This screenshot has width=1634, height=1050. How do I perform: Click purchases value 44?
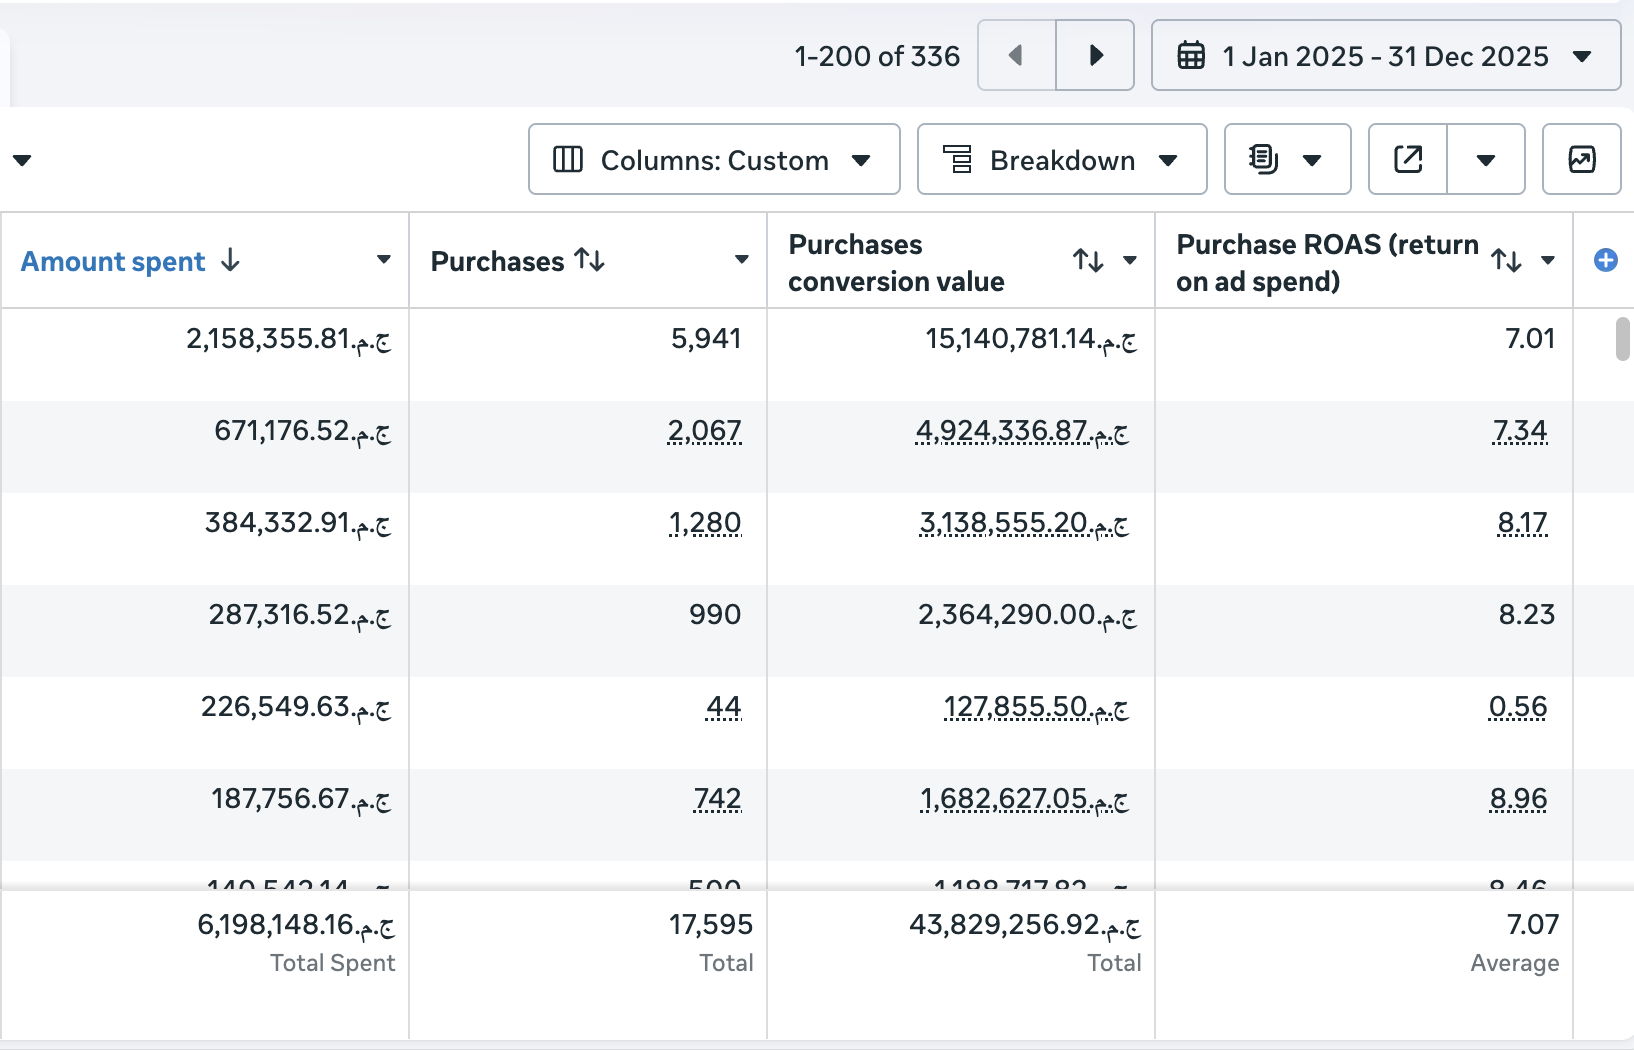click(724, 707)
